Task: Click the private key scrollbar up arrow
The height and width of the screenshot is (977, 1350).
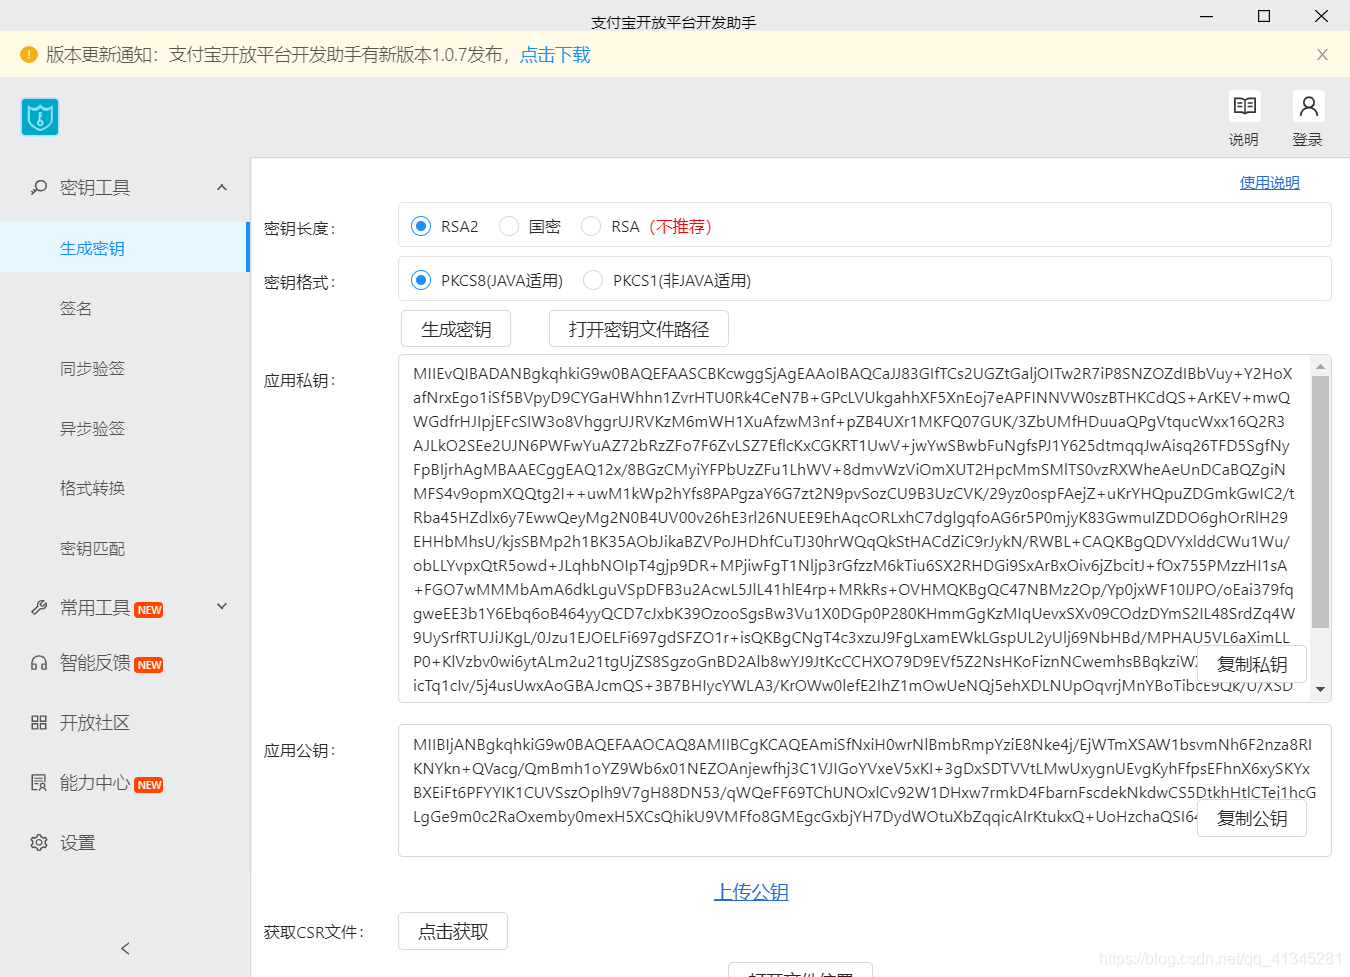Action: coord(1320,366)
